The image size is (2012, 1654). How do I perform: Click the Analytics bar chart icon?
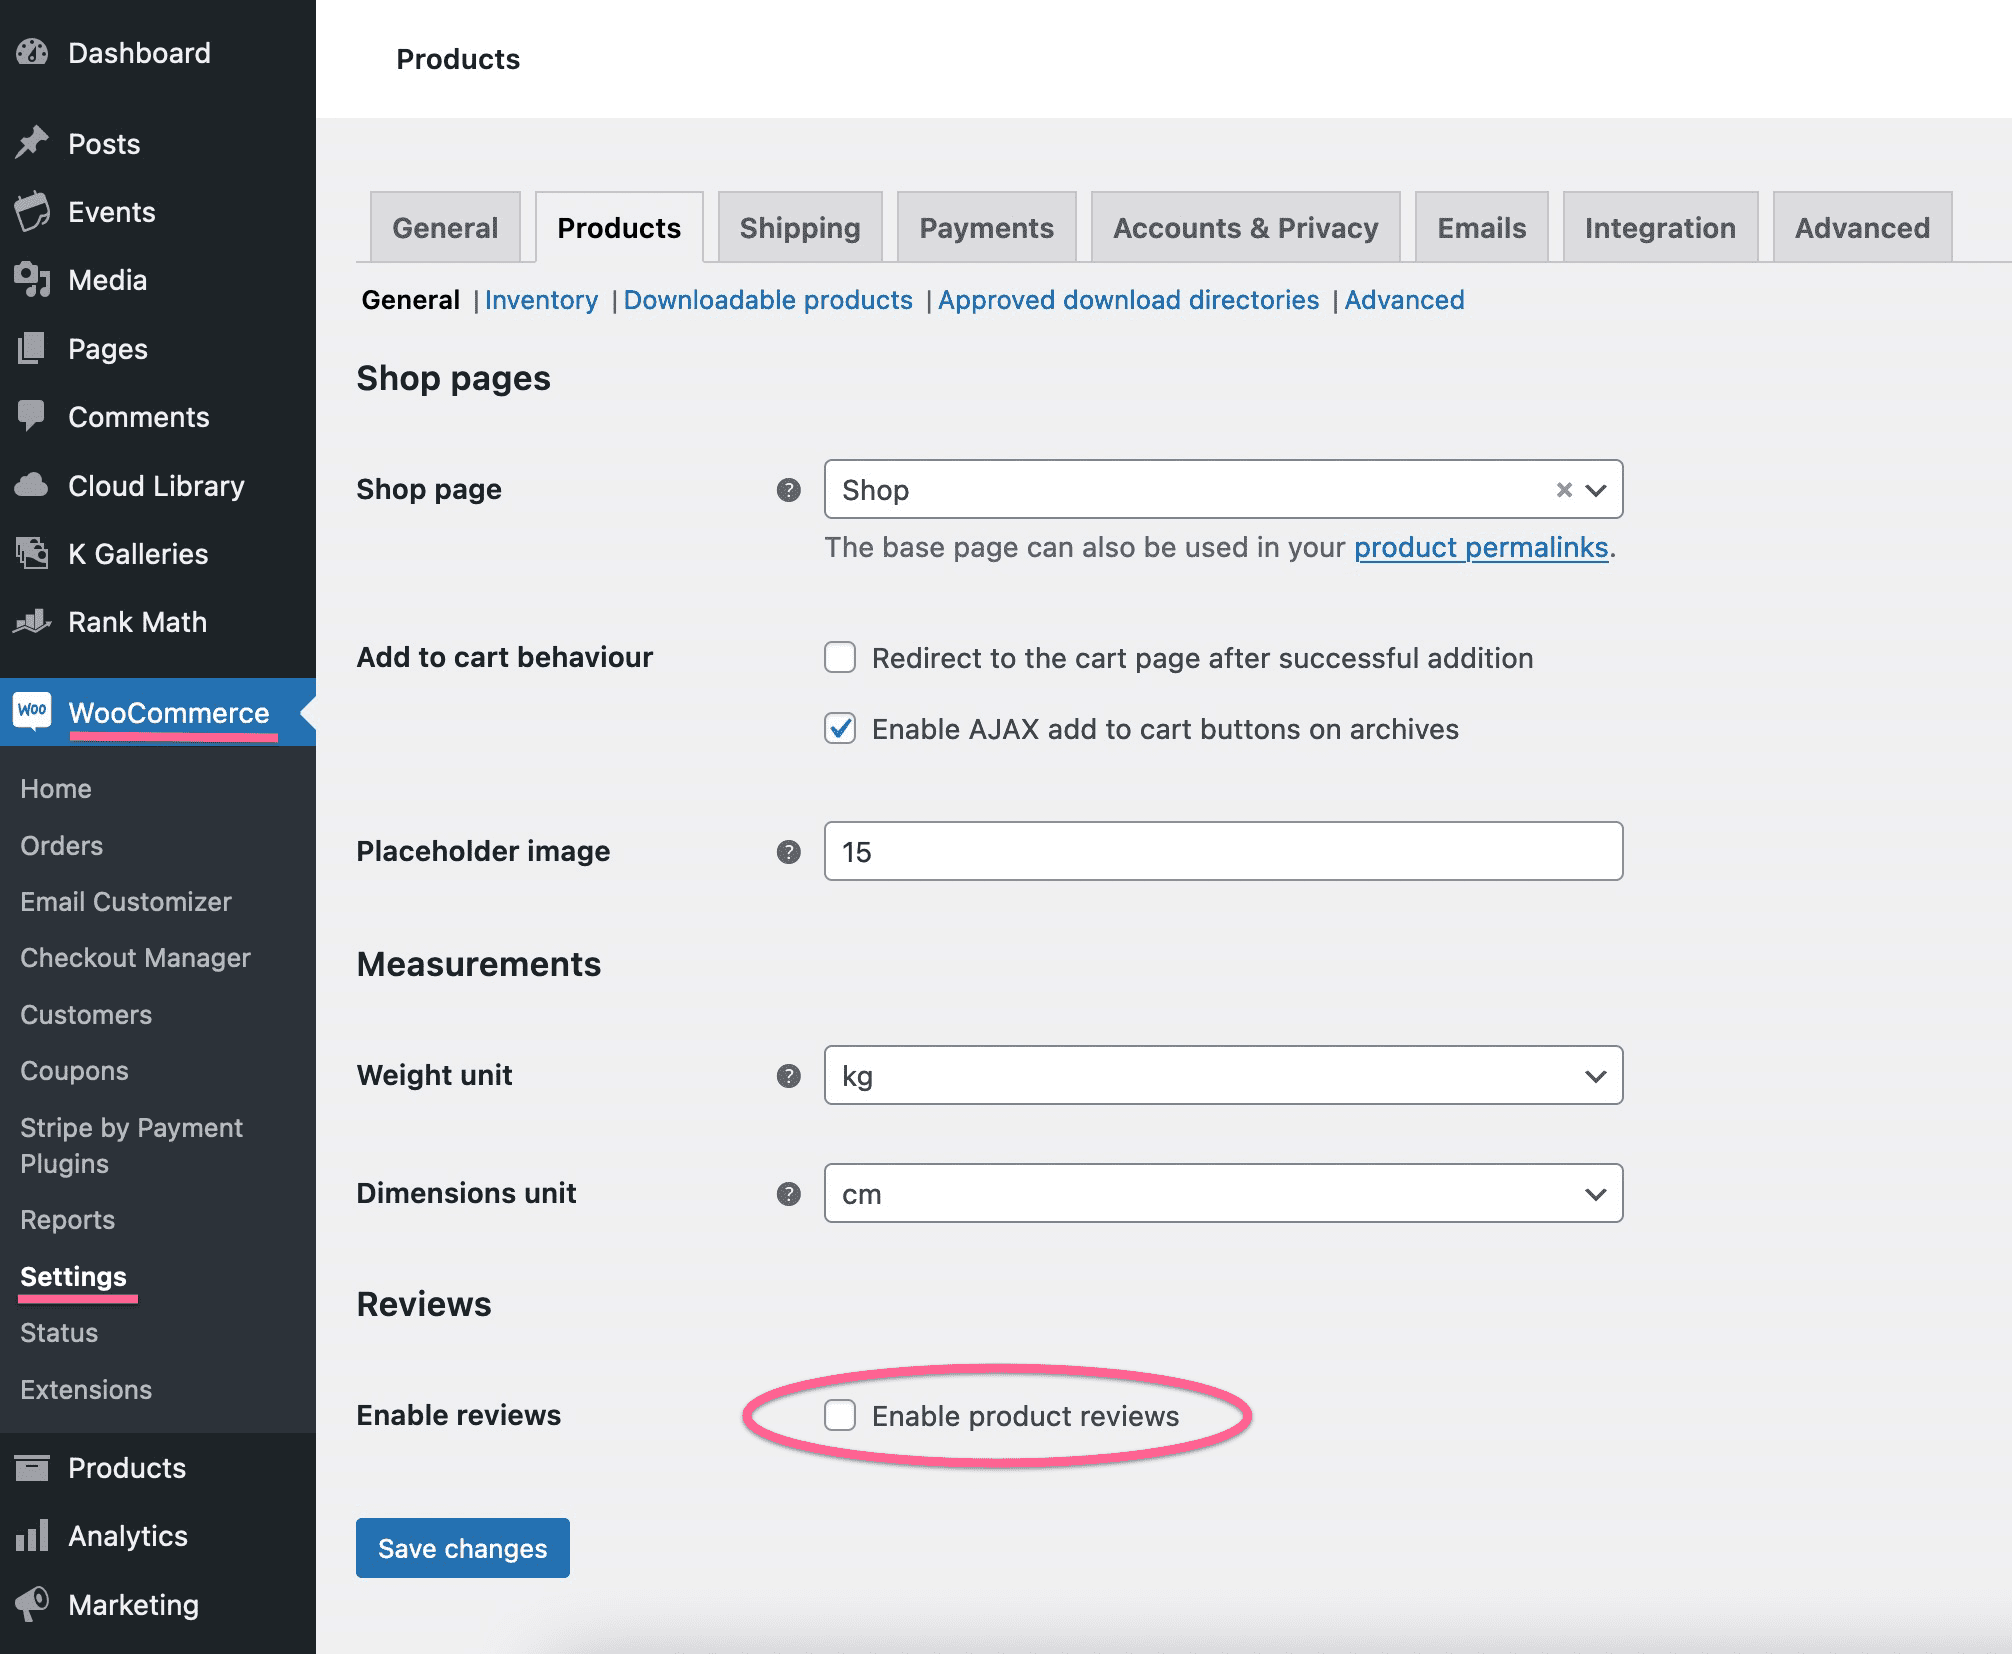click(32, 1535)
